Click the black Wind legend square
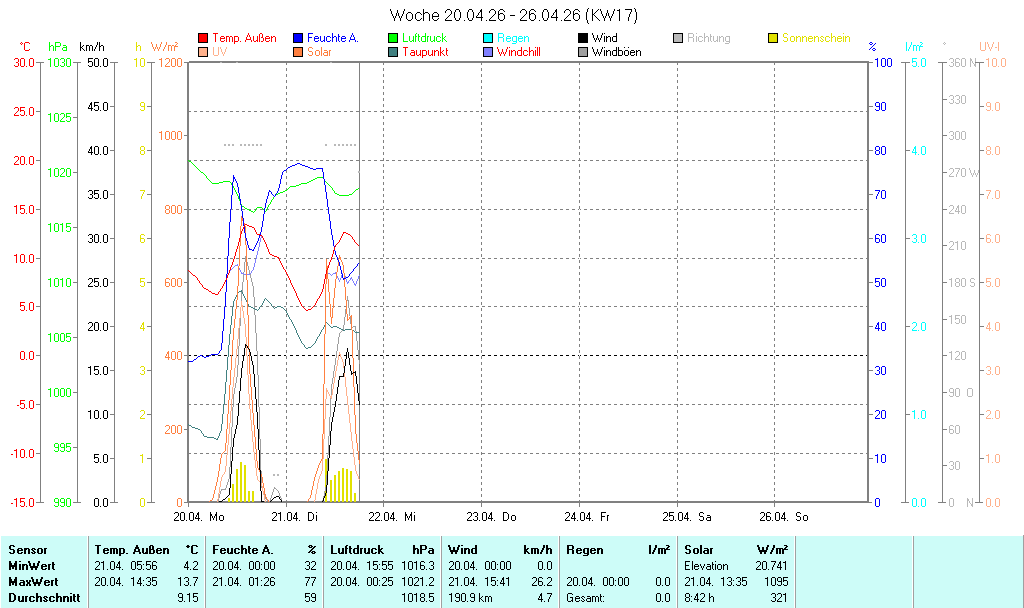1024x608 pixels. (584, 38)
